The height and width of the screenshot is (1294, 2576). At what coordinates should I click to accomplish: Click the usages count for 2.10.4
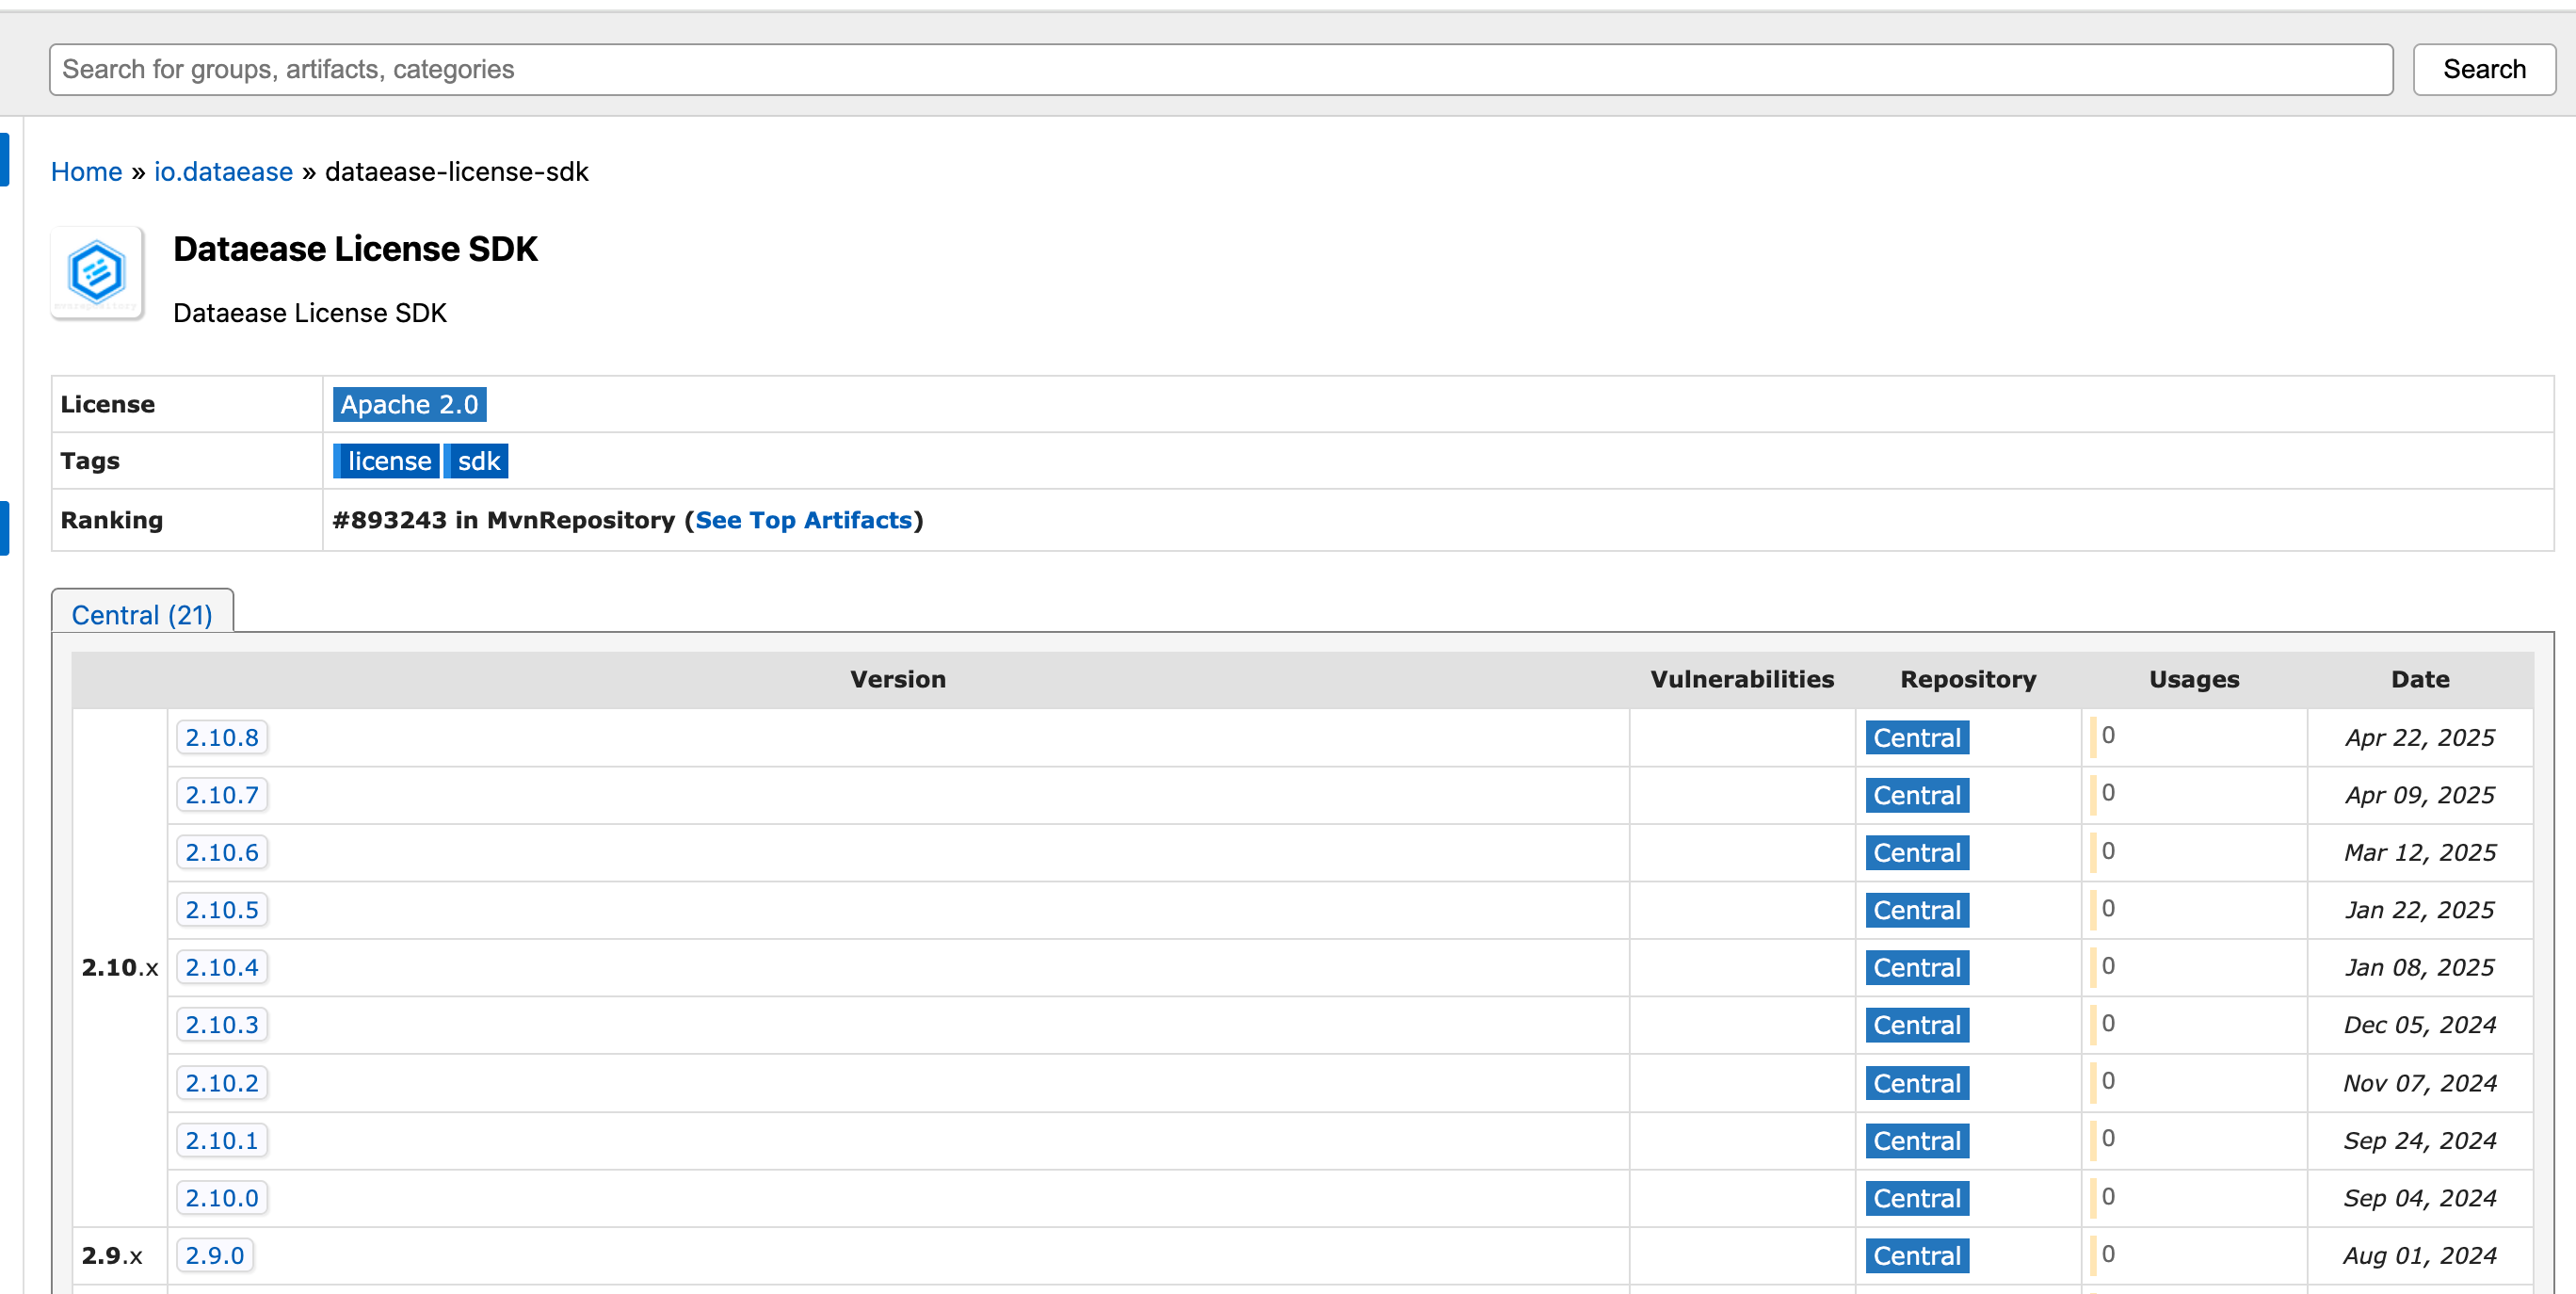pos(2107,965)
